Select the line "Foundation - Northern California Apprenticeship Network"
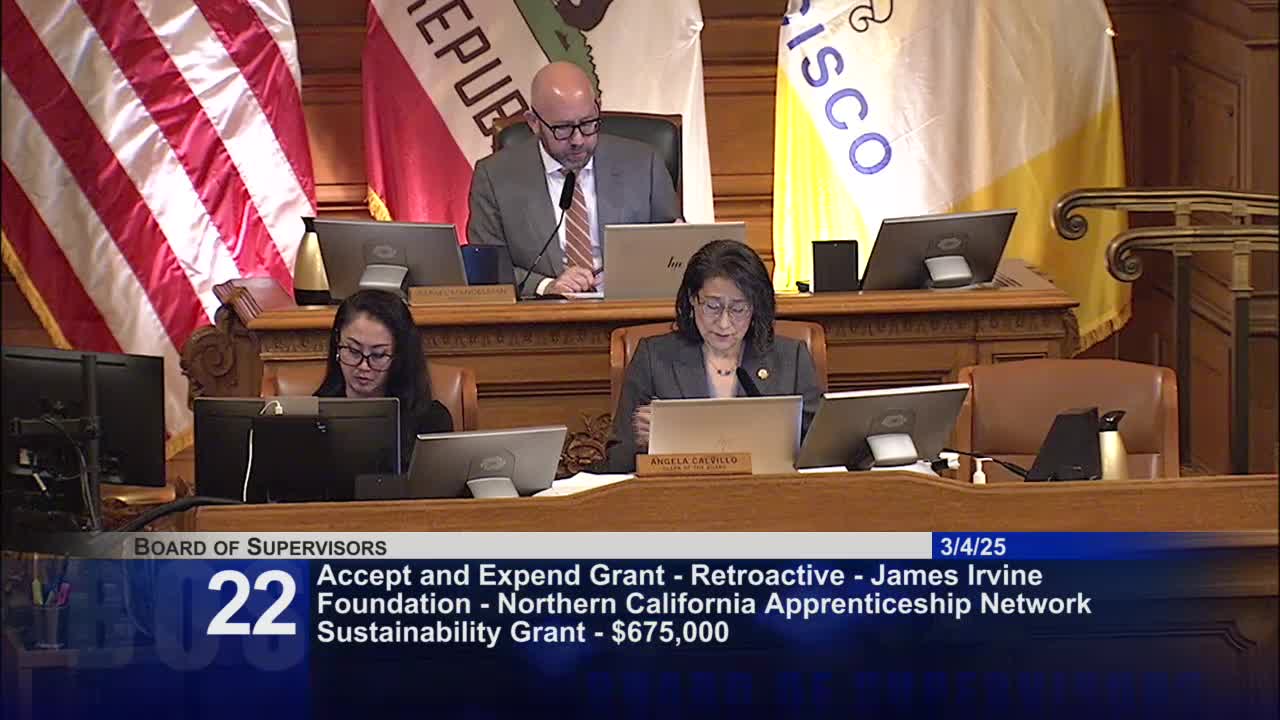 tap(704, 604)
